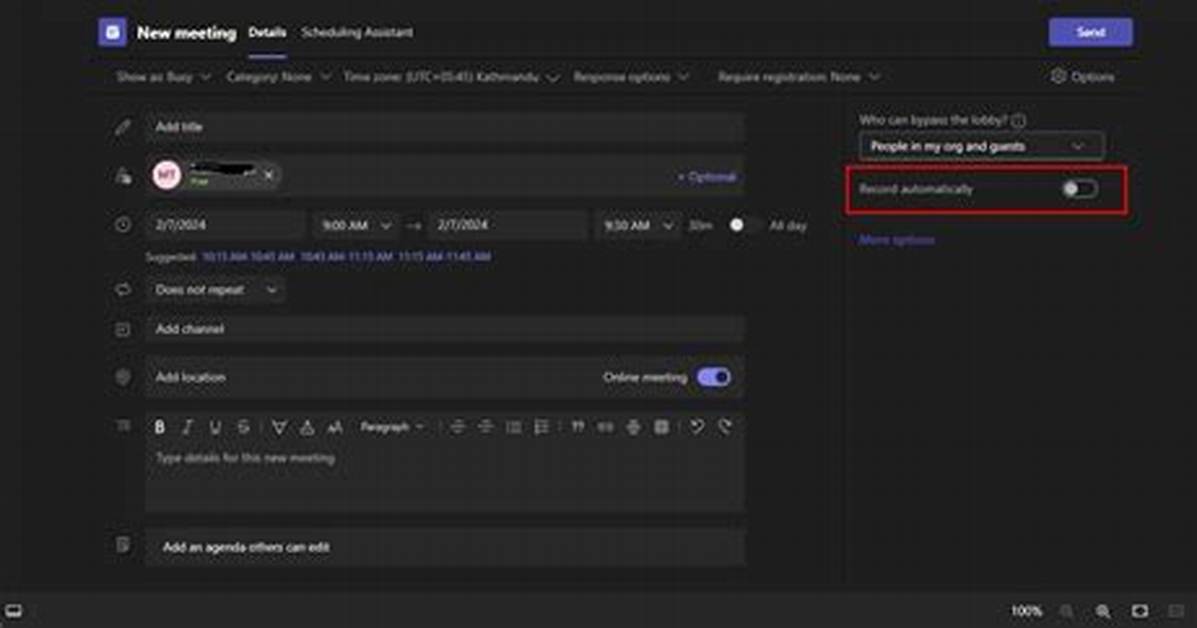1197x628 pixels.
Task: Click the lobby bypass info icon
Action: point(1018,121)
